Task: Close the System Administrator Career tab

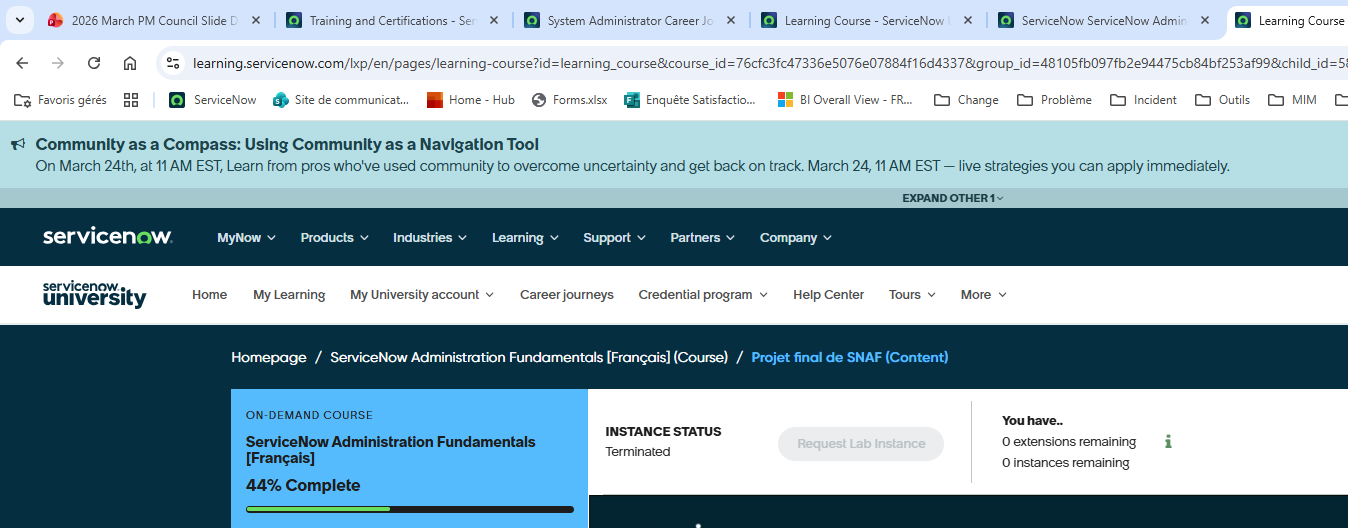Action: pos(732,20)
